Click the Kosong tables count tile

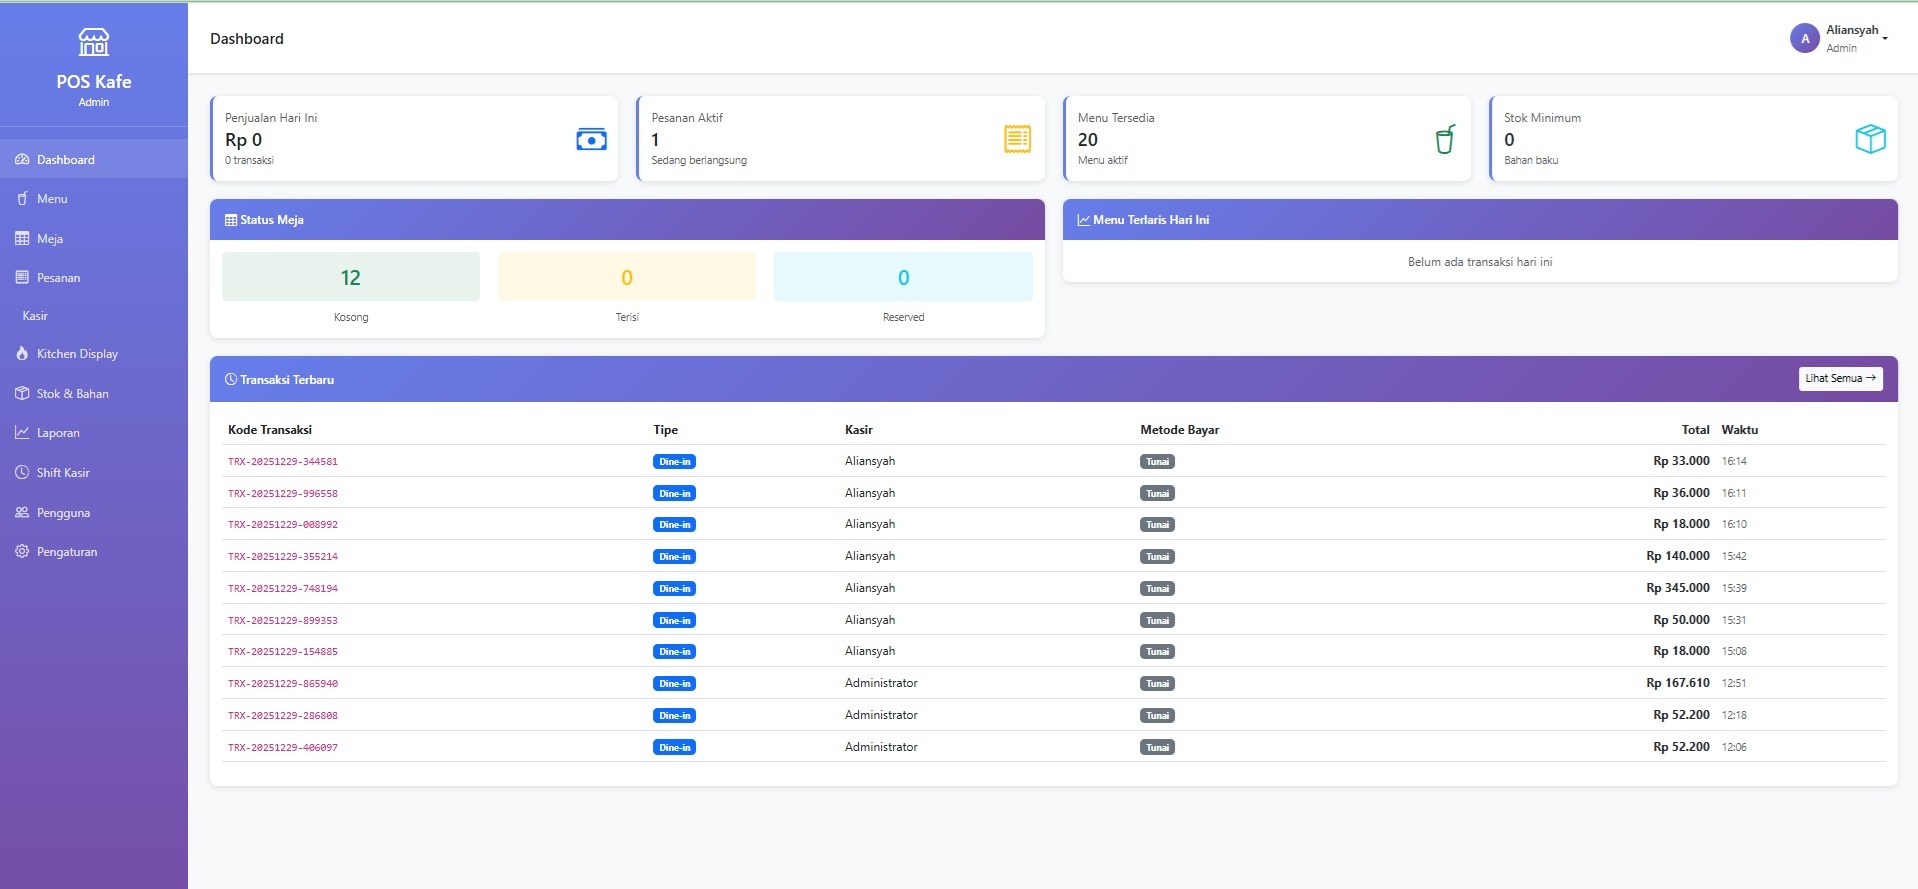[x=350, y=277]
